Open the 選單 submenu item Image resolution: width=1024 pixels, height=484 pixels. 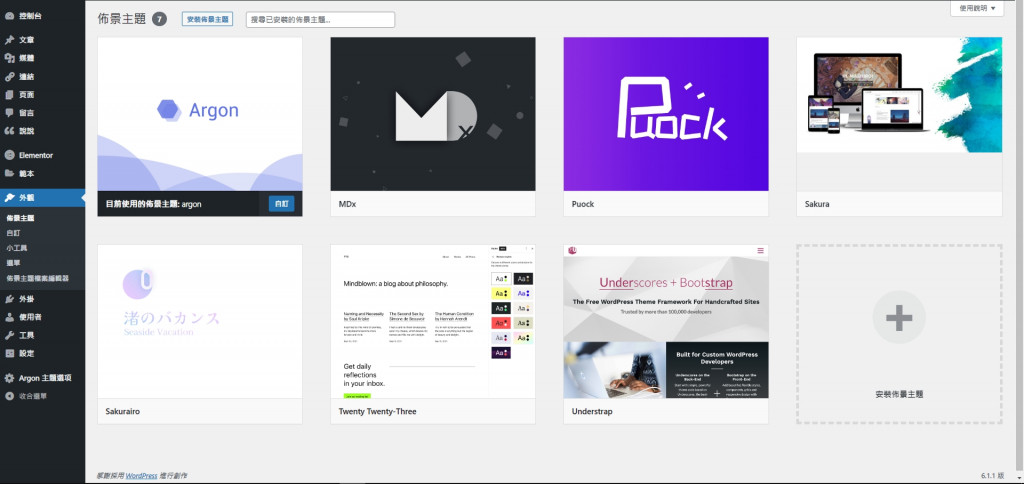coord(13,263)
